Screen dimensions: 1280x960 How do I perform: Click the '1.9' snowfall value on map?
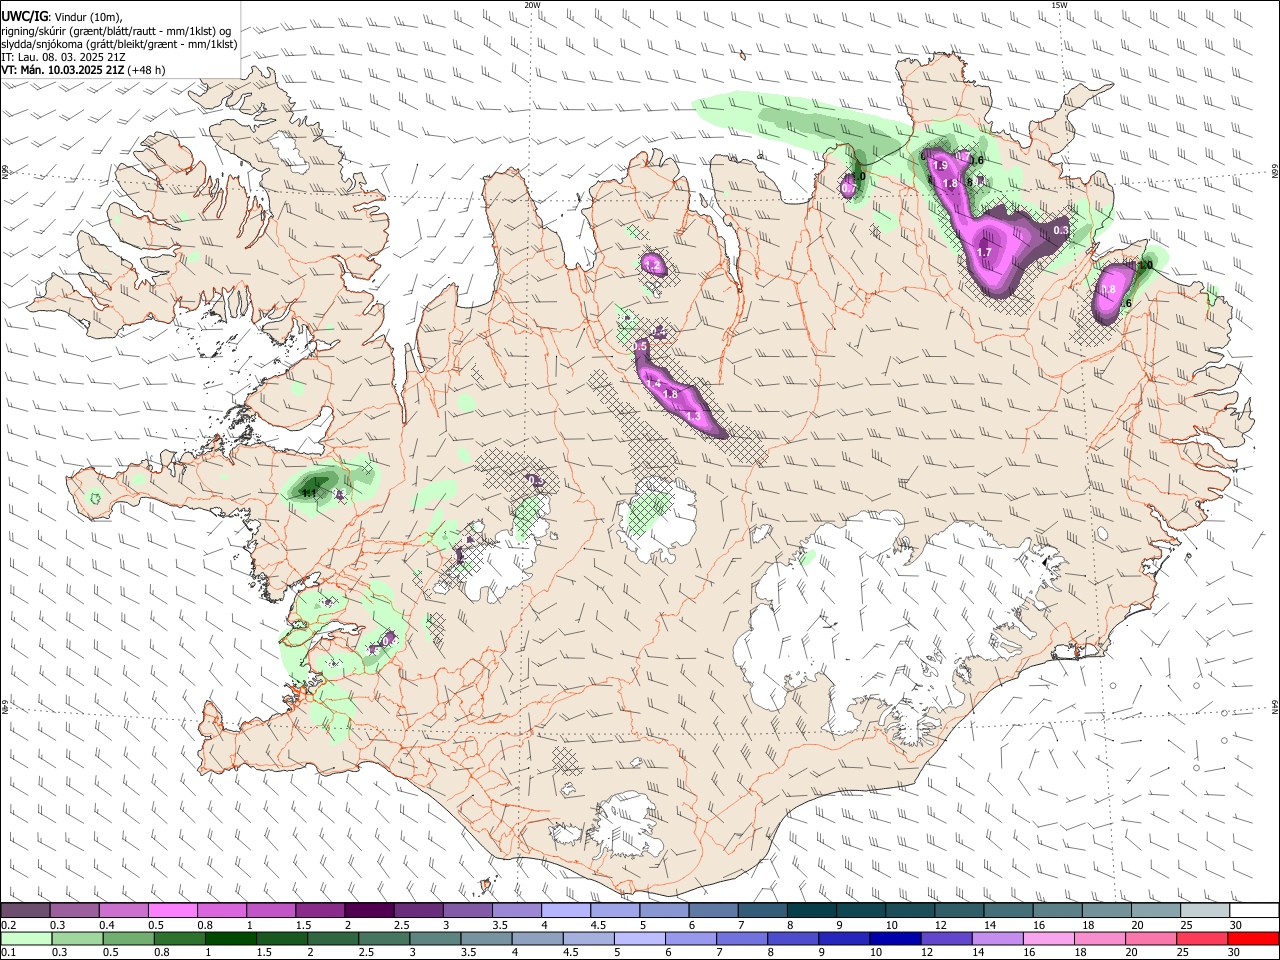pos(940,166)
